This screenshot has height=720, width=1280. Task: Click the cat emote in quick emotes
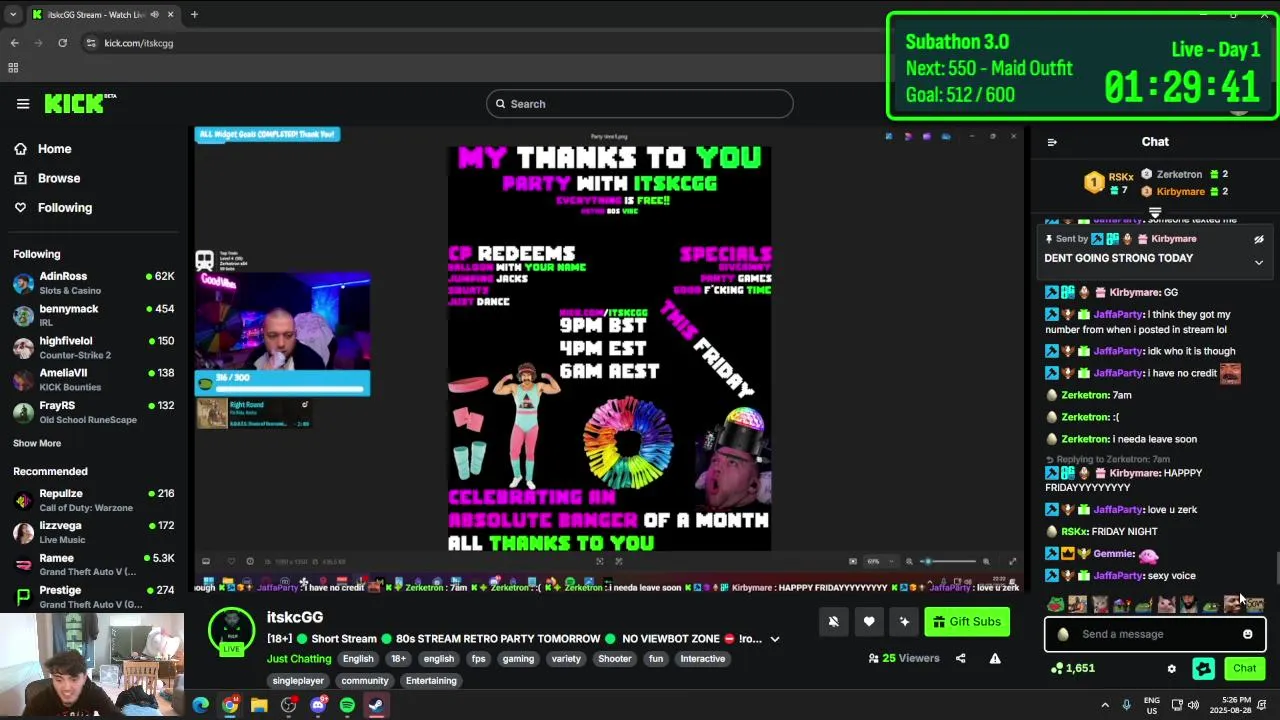pyautogui.click(x=1166, y=604)
